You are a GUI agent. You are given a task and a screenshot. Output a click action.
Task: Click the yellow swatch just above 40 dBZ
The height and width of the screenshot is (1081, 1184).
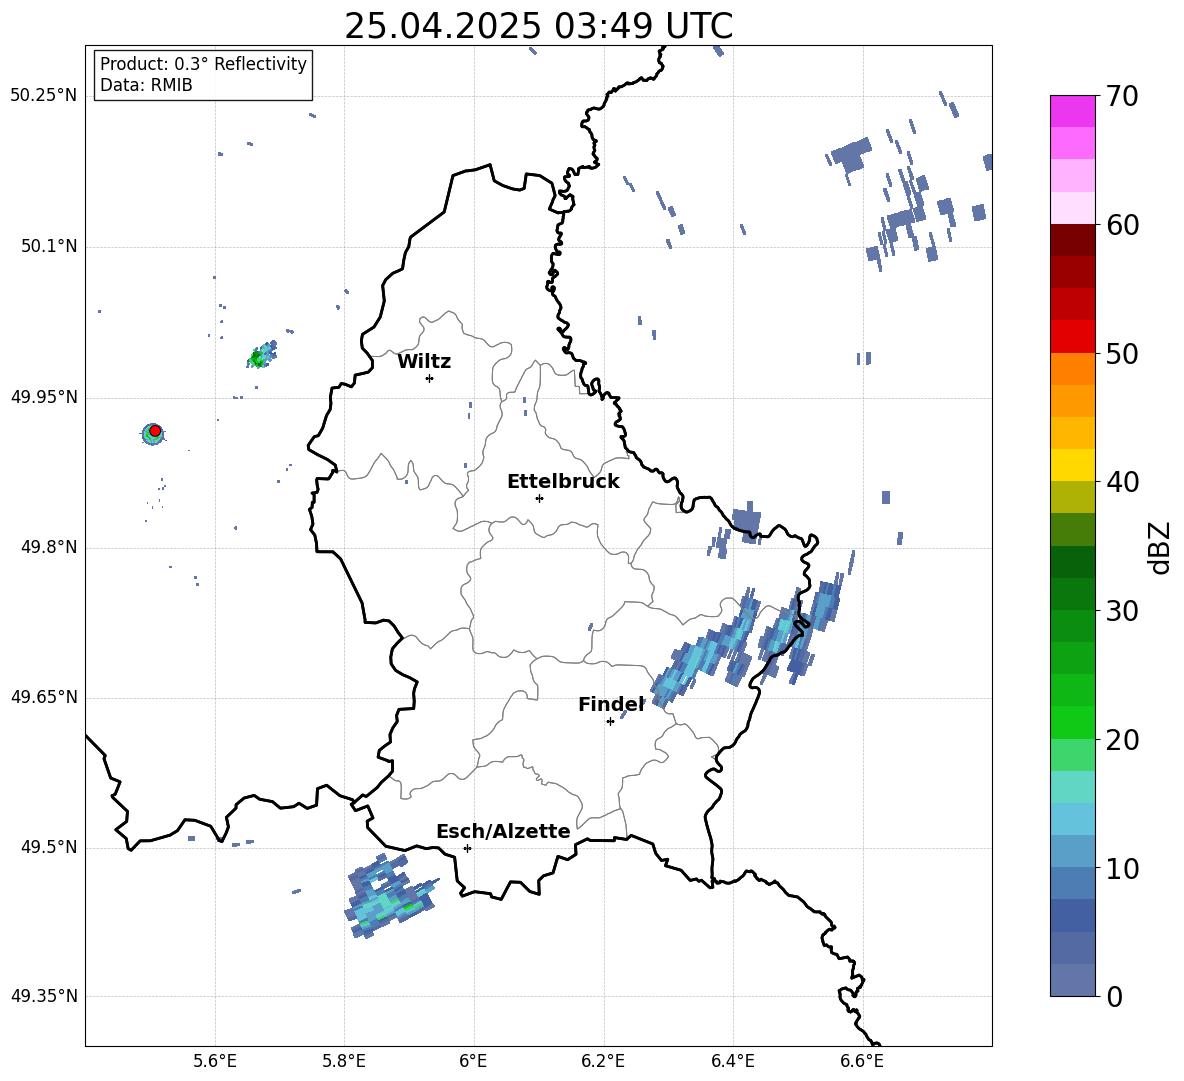1072,465
